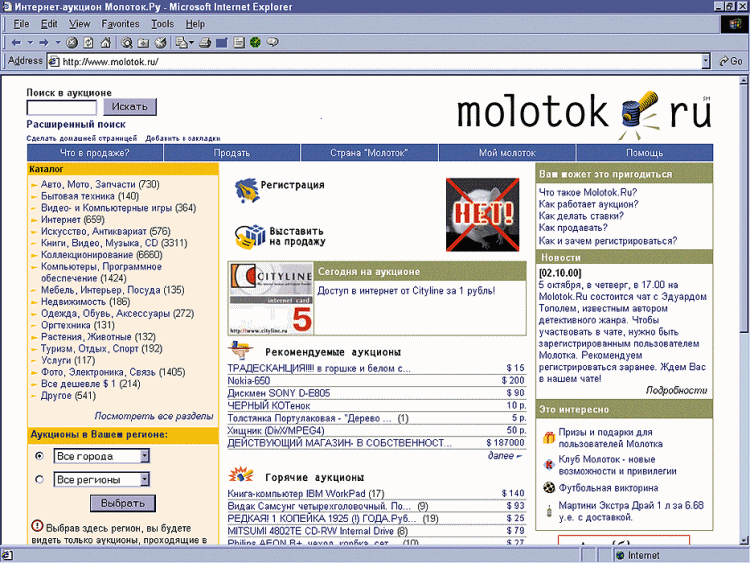Click the Клуб Молоток icon
The height and width of the screenshot is (563, 750).
coord(549,464)
